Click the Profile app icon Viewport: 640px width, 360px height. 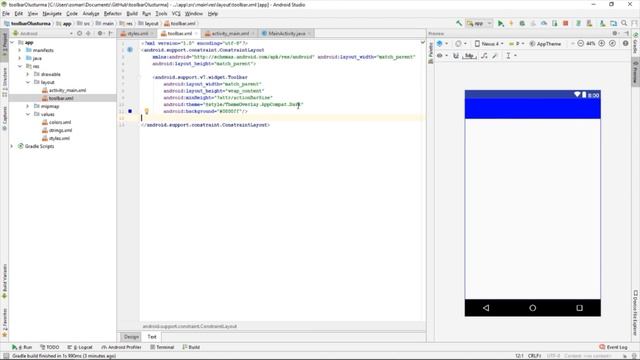(544, 24)
